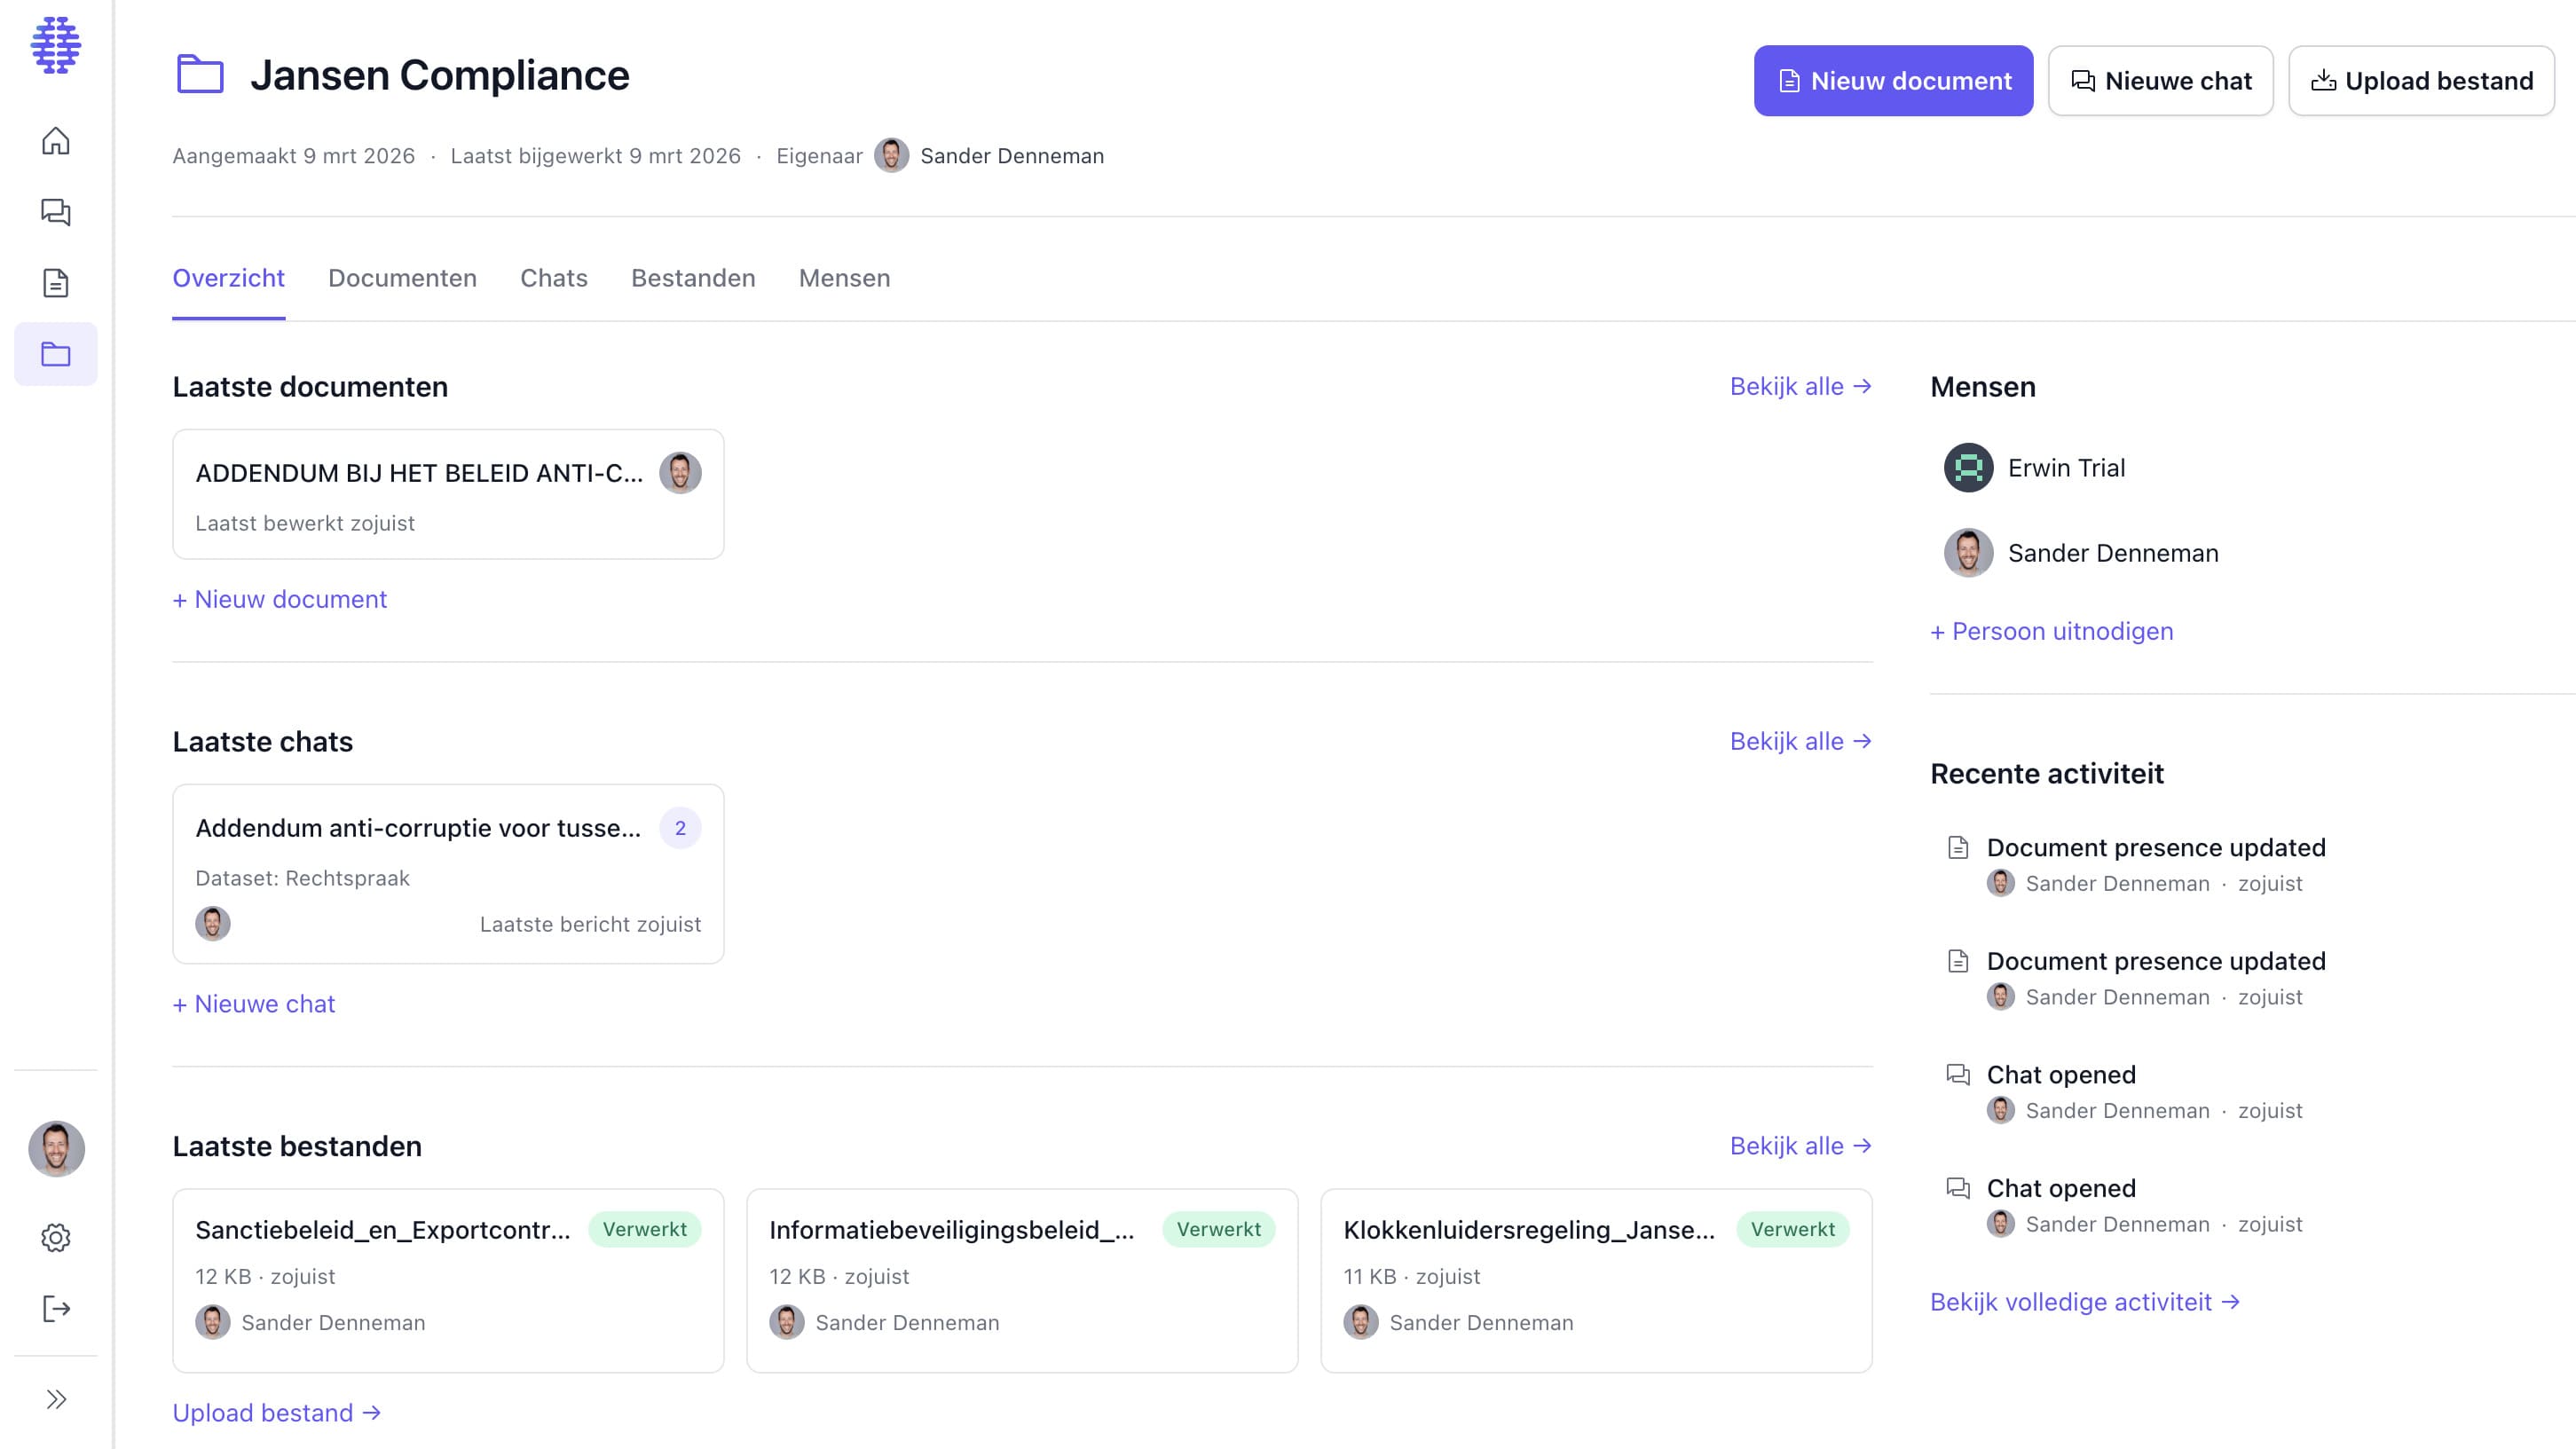Screen dimensions: 2576x1449
Task: Open Bekijk volledige activiteit link
Action: pyautogui.click(x=2084, y=1302)
